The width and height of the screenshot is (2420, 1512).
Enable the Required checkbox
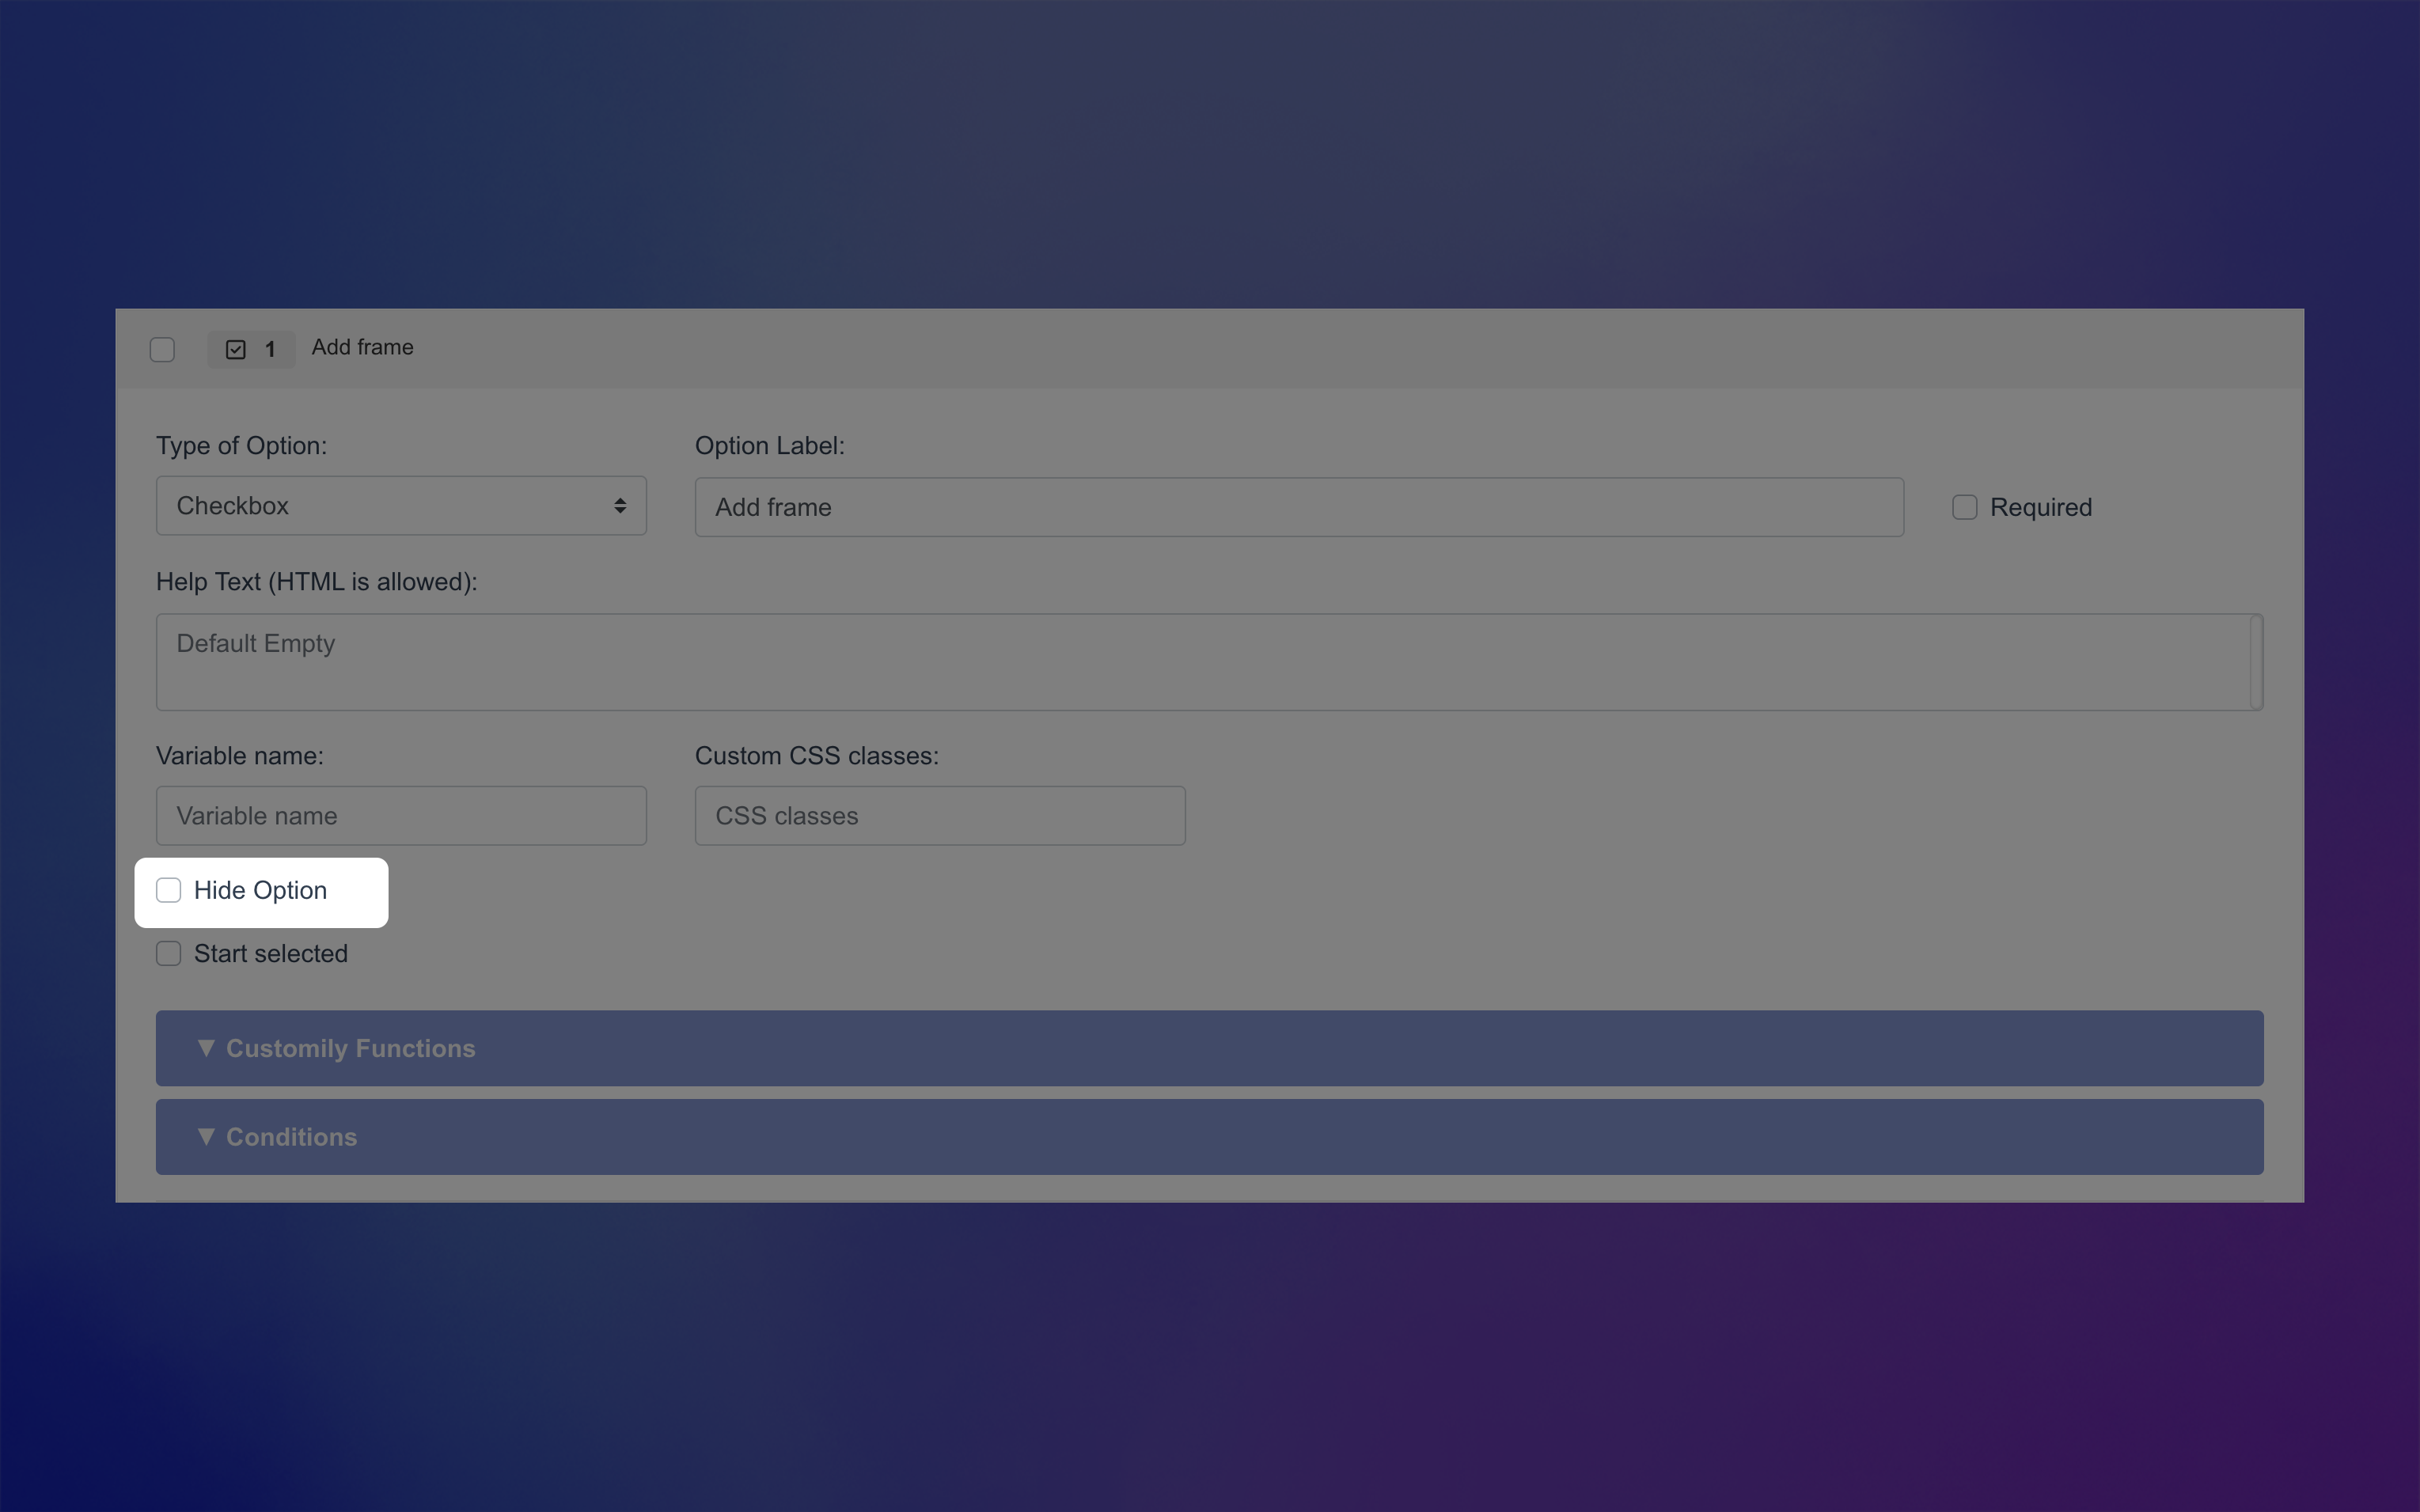tap(1964, 507)
